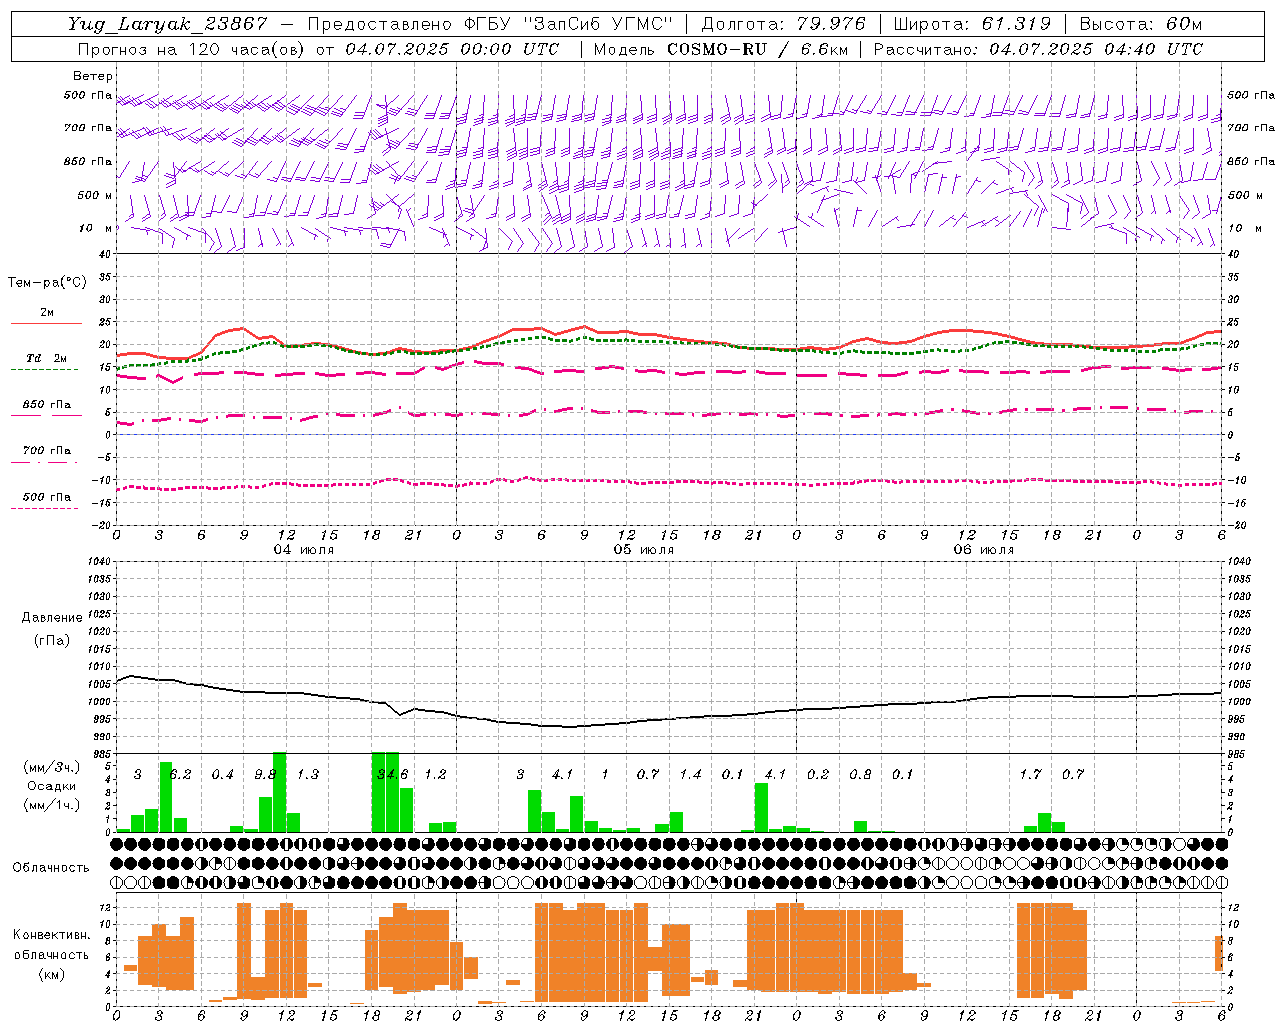Image resolution: width=1280 pixels, height=1024 pixels.
Task: Click the 04 июля date label
Action: tap(304, 550)
